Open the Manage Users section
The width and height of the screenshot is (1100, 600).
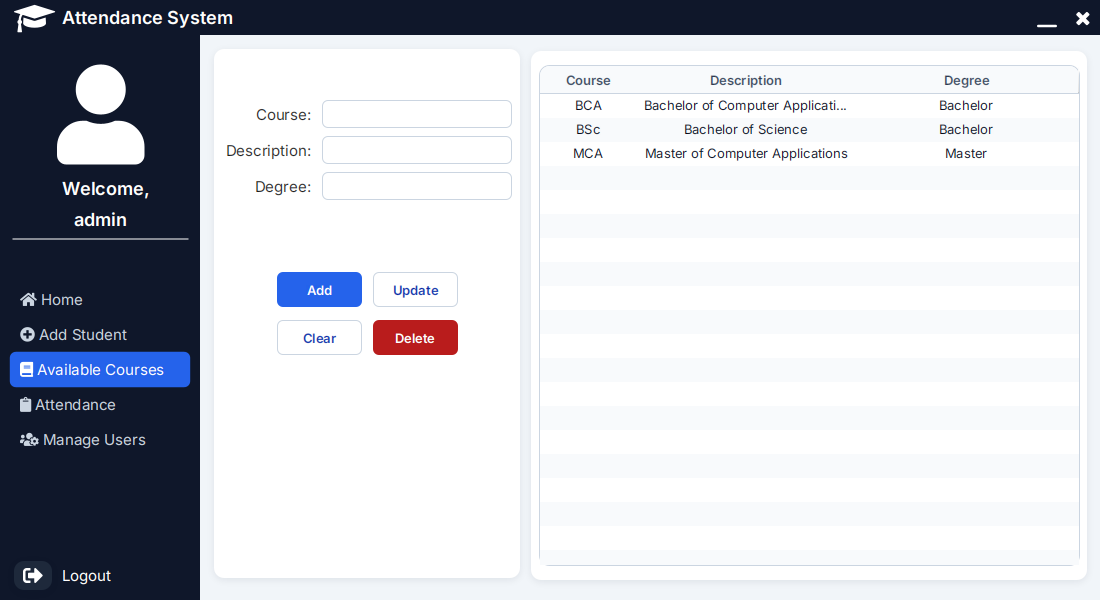click(x=100, y=440)
